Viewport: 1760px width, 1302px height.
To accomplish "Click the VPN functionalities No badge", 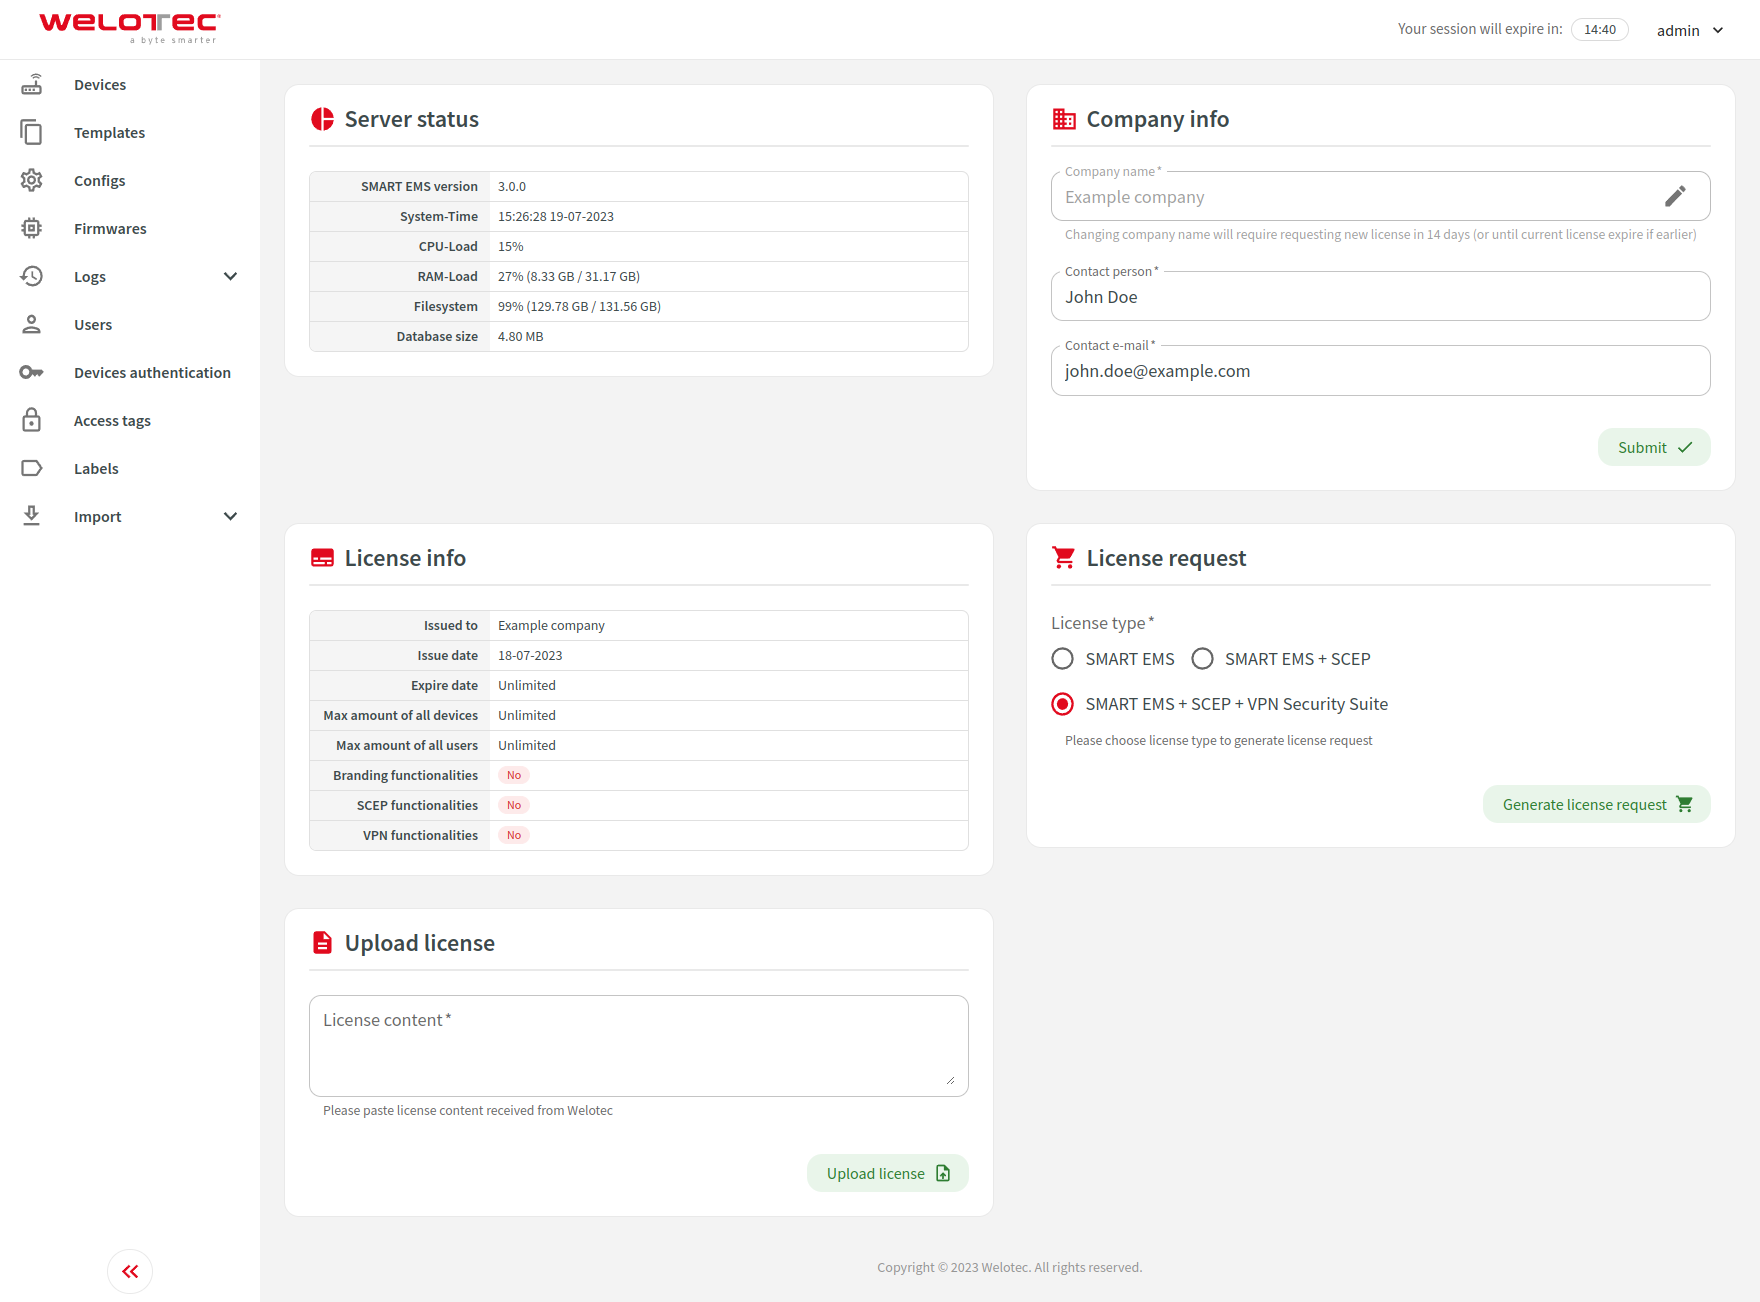I will click(x=514, y=835).
